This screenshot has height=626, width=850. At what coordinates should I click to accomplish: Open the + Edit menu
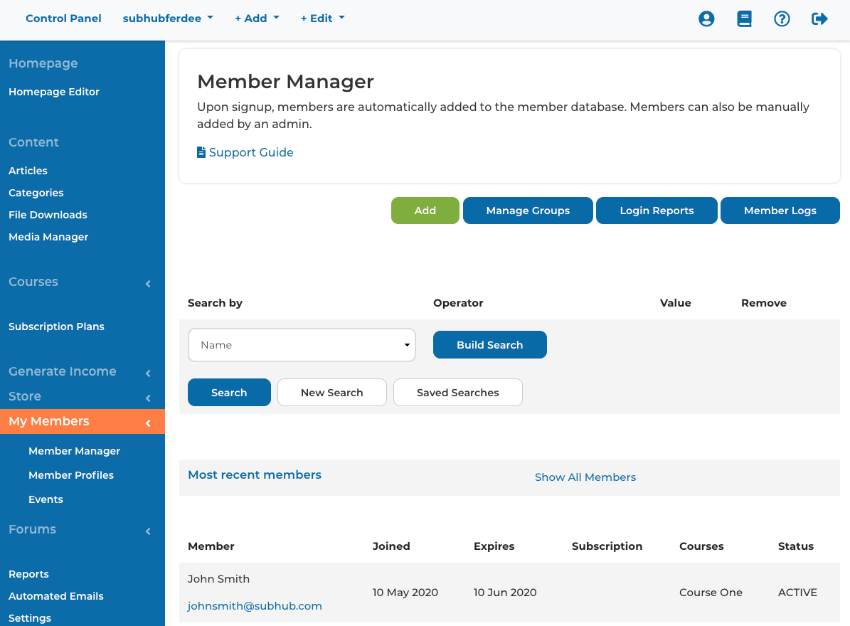point(322,18)
